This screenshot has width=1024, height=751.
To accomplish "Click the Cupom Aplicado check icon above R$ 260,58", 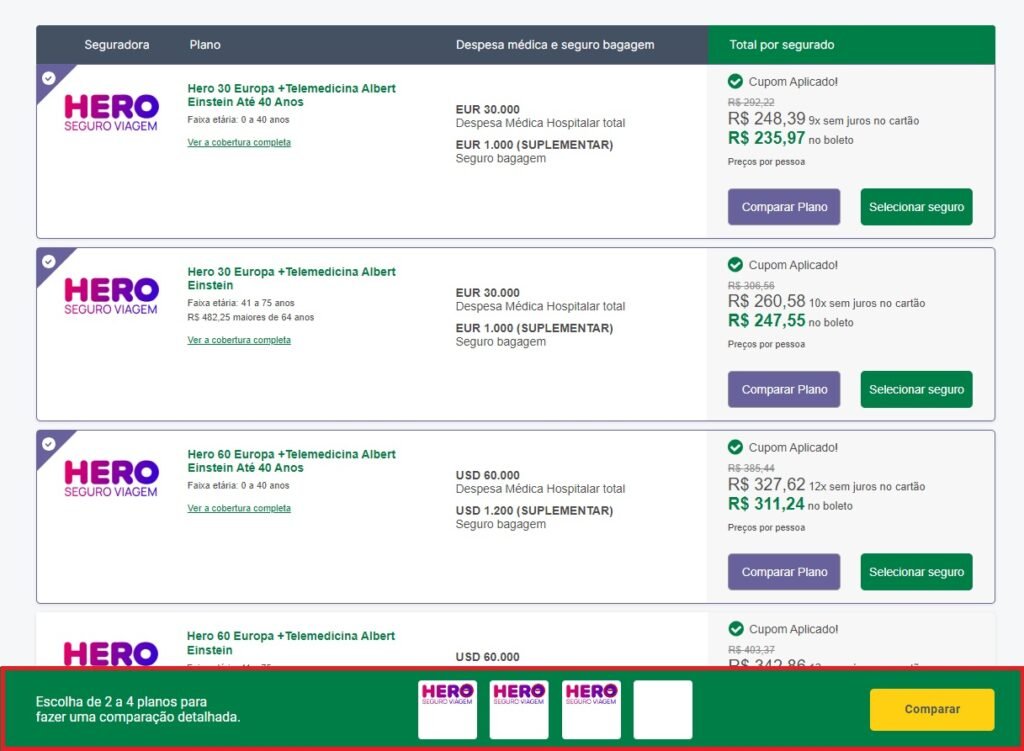I will (735, 264).
